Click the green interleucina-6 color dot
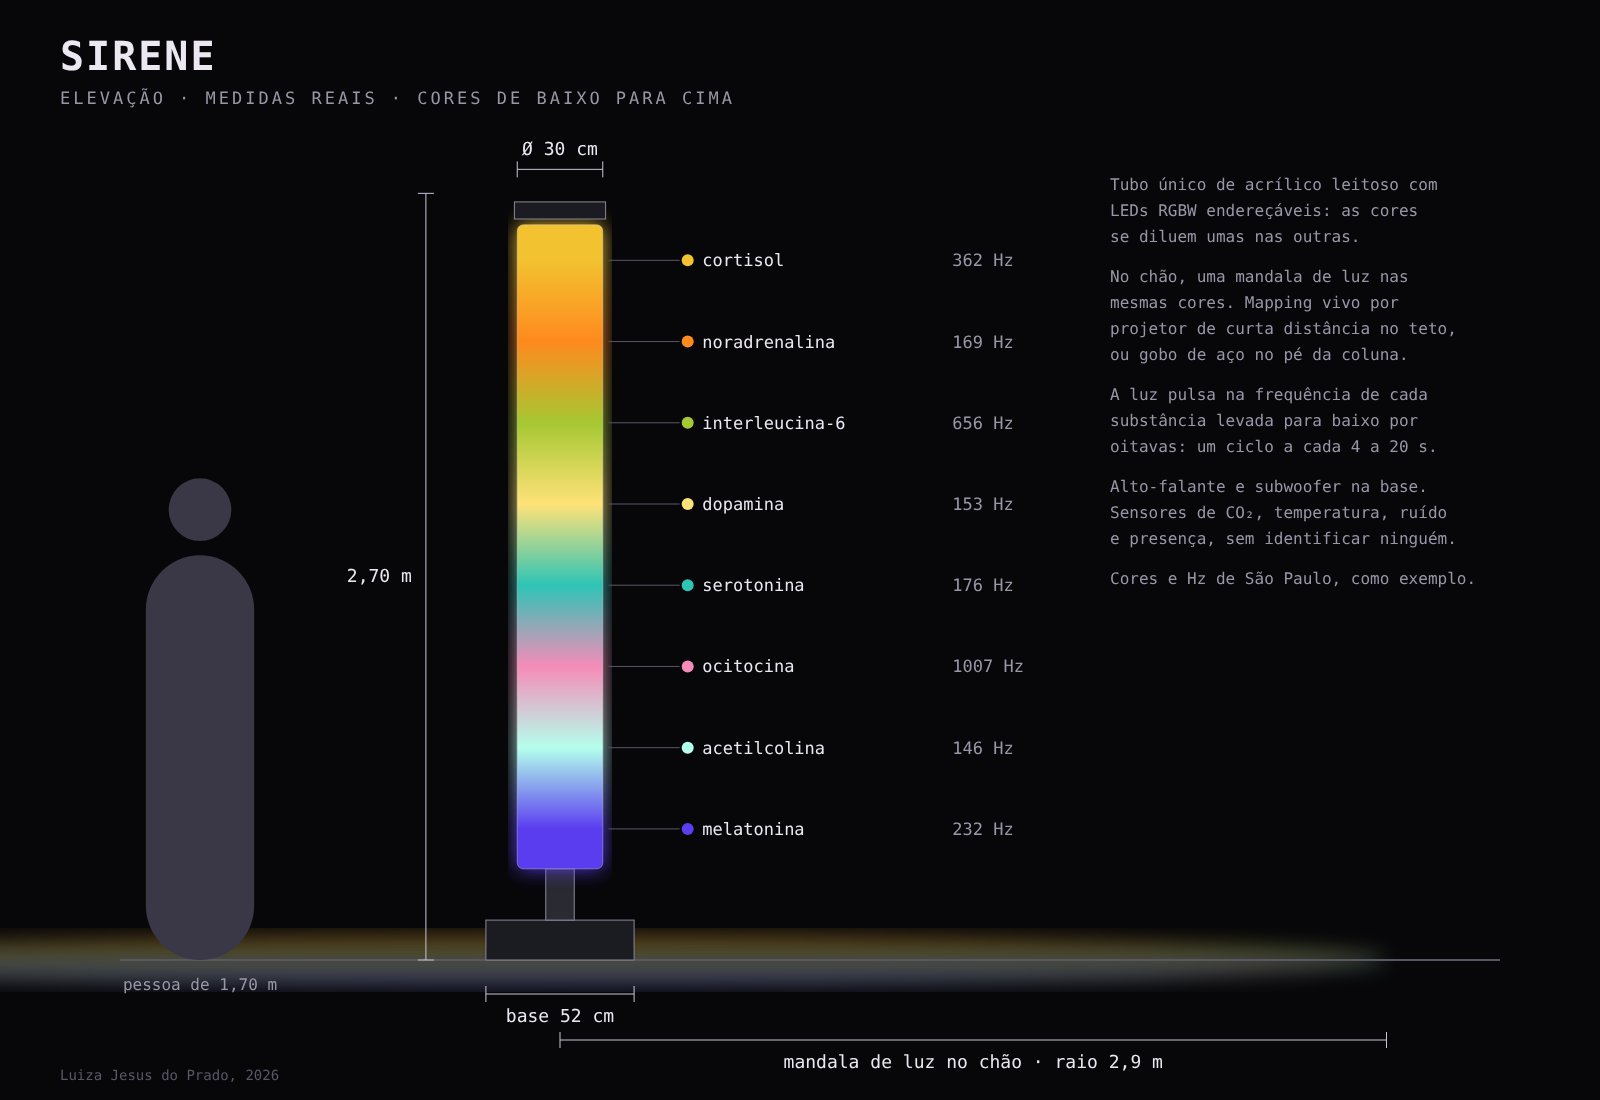The height and width of the screenshot is (1100, 1600). tap(687, 423)
